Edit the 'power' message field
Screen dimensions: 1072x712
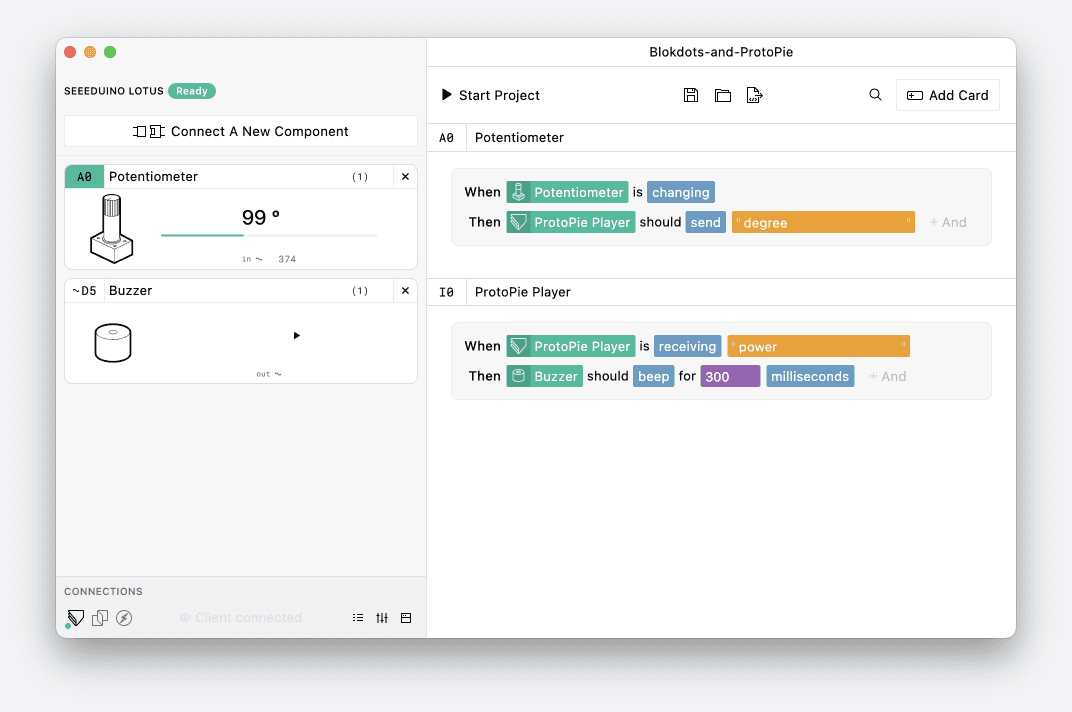click(x=818, y=346)
